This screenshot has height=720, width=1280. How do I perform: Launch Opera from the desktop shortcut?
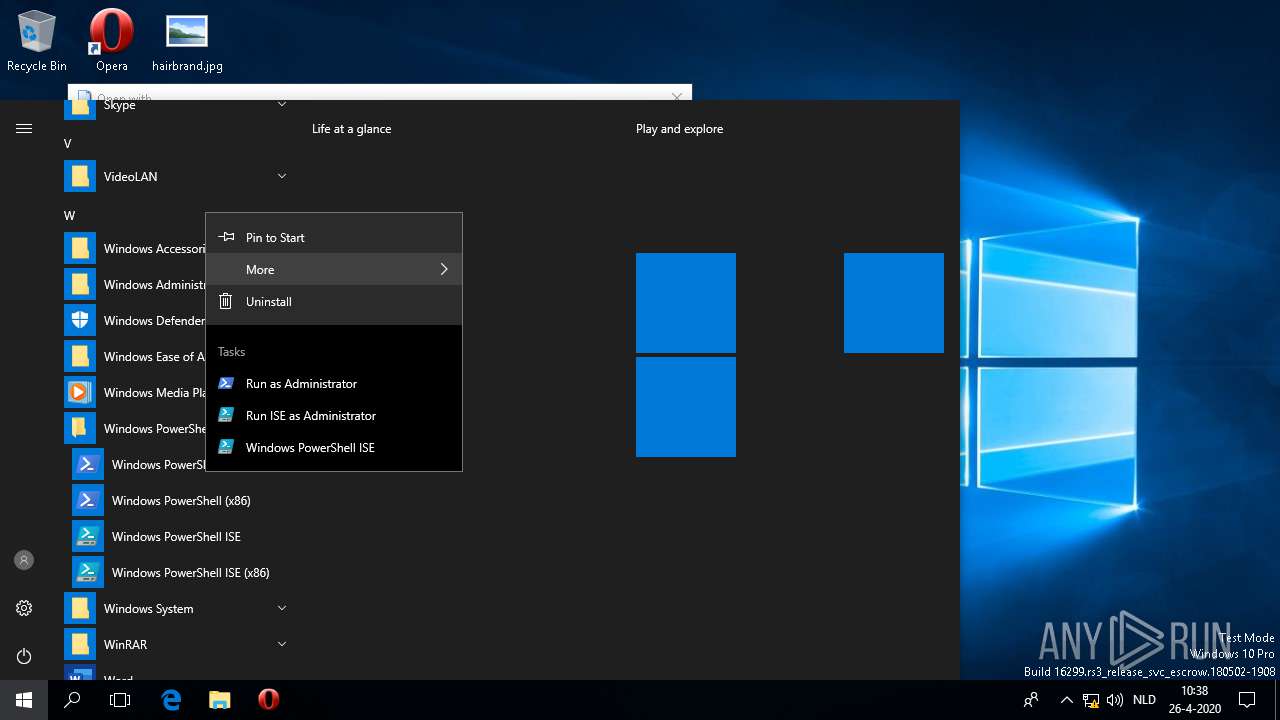point(112,41)
